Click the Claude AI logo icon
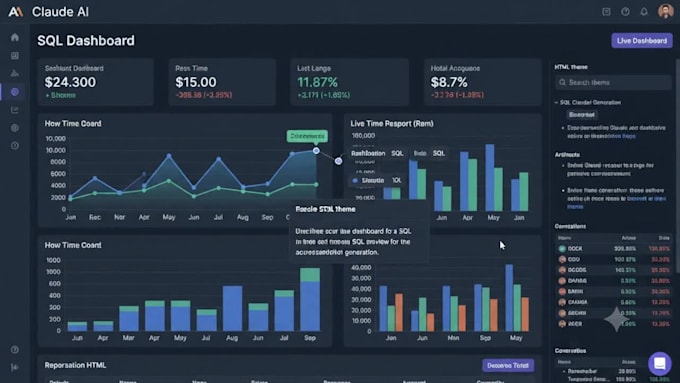680x383 pixels. point(16,12)
